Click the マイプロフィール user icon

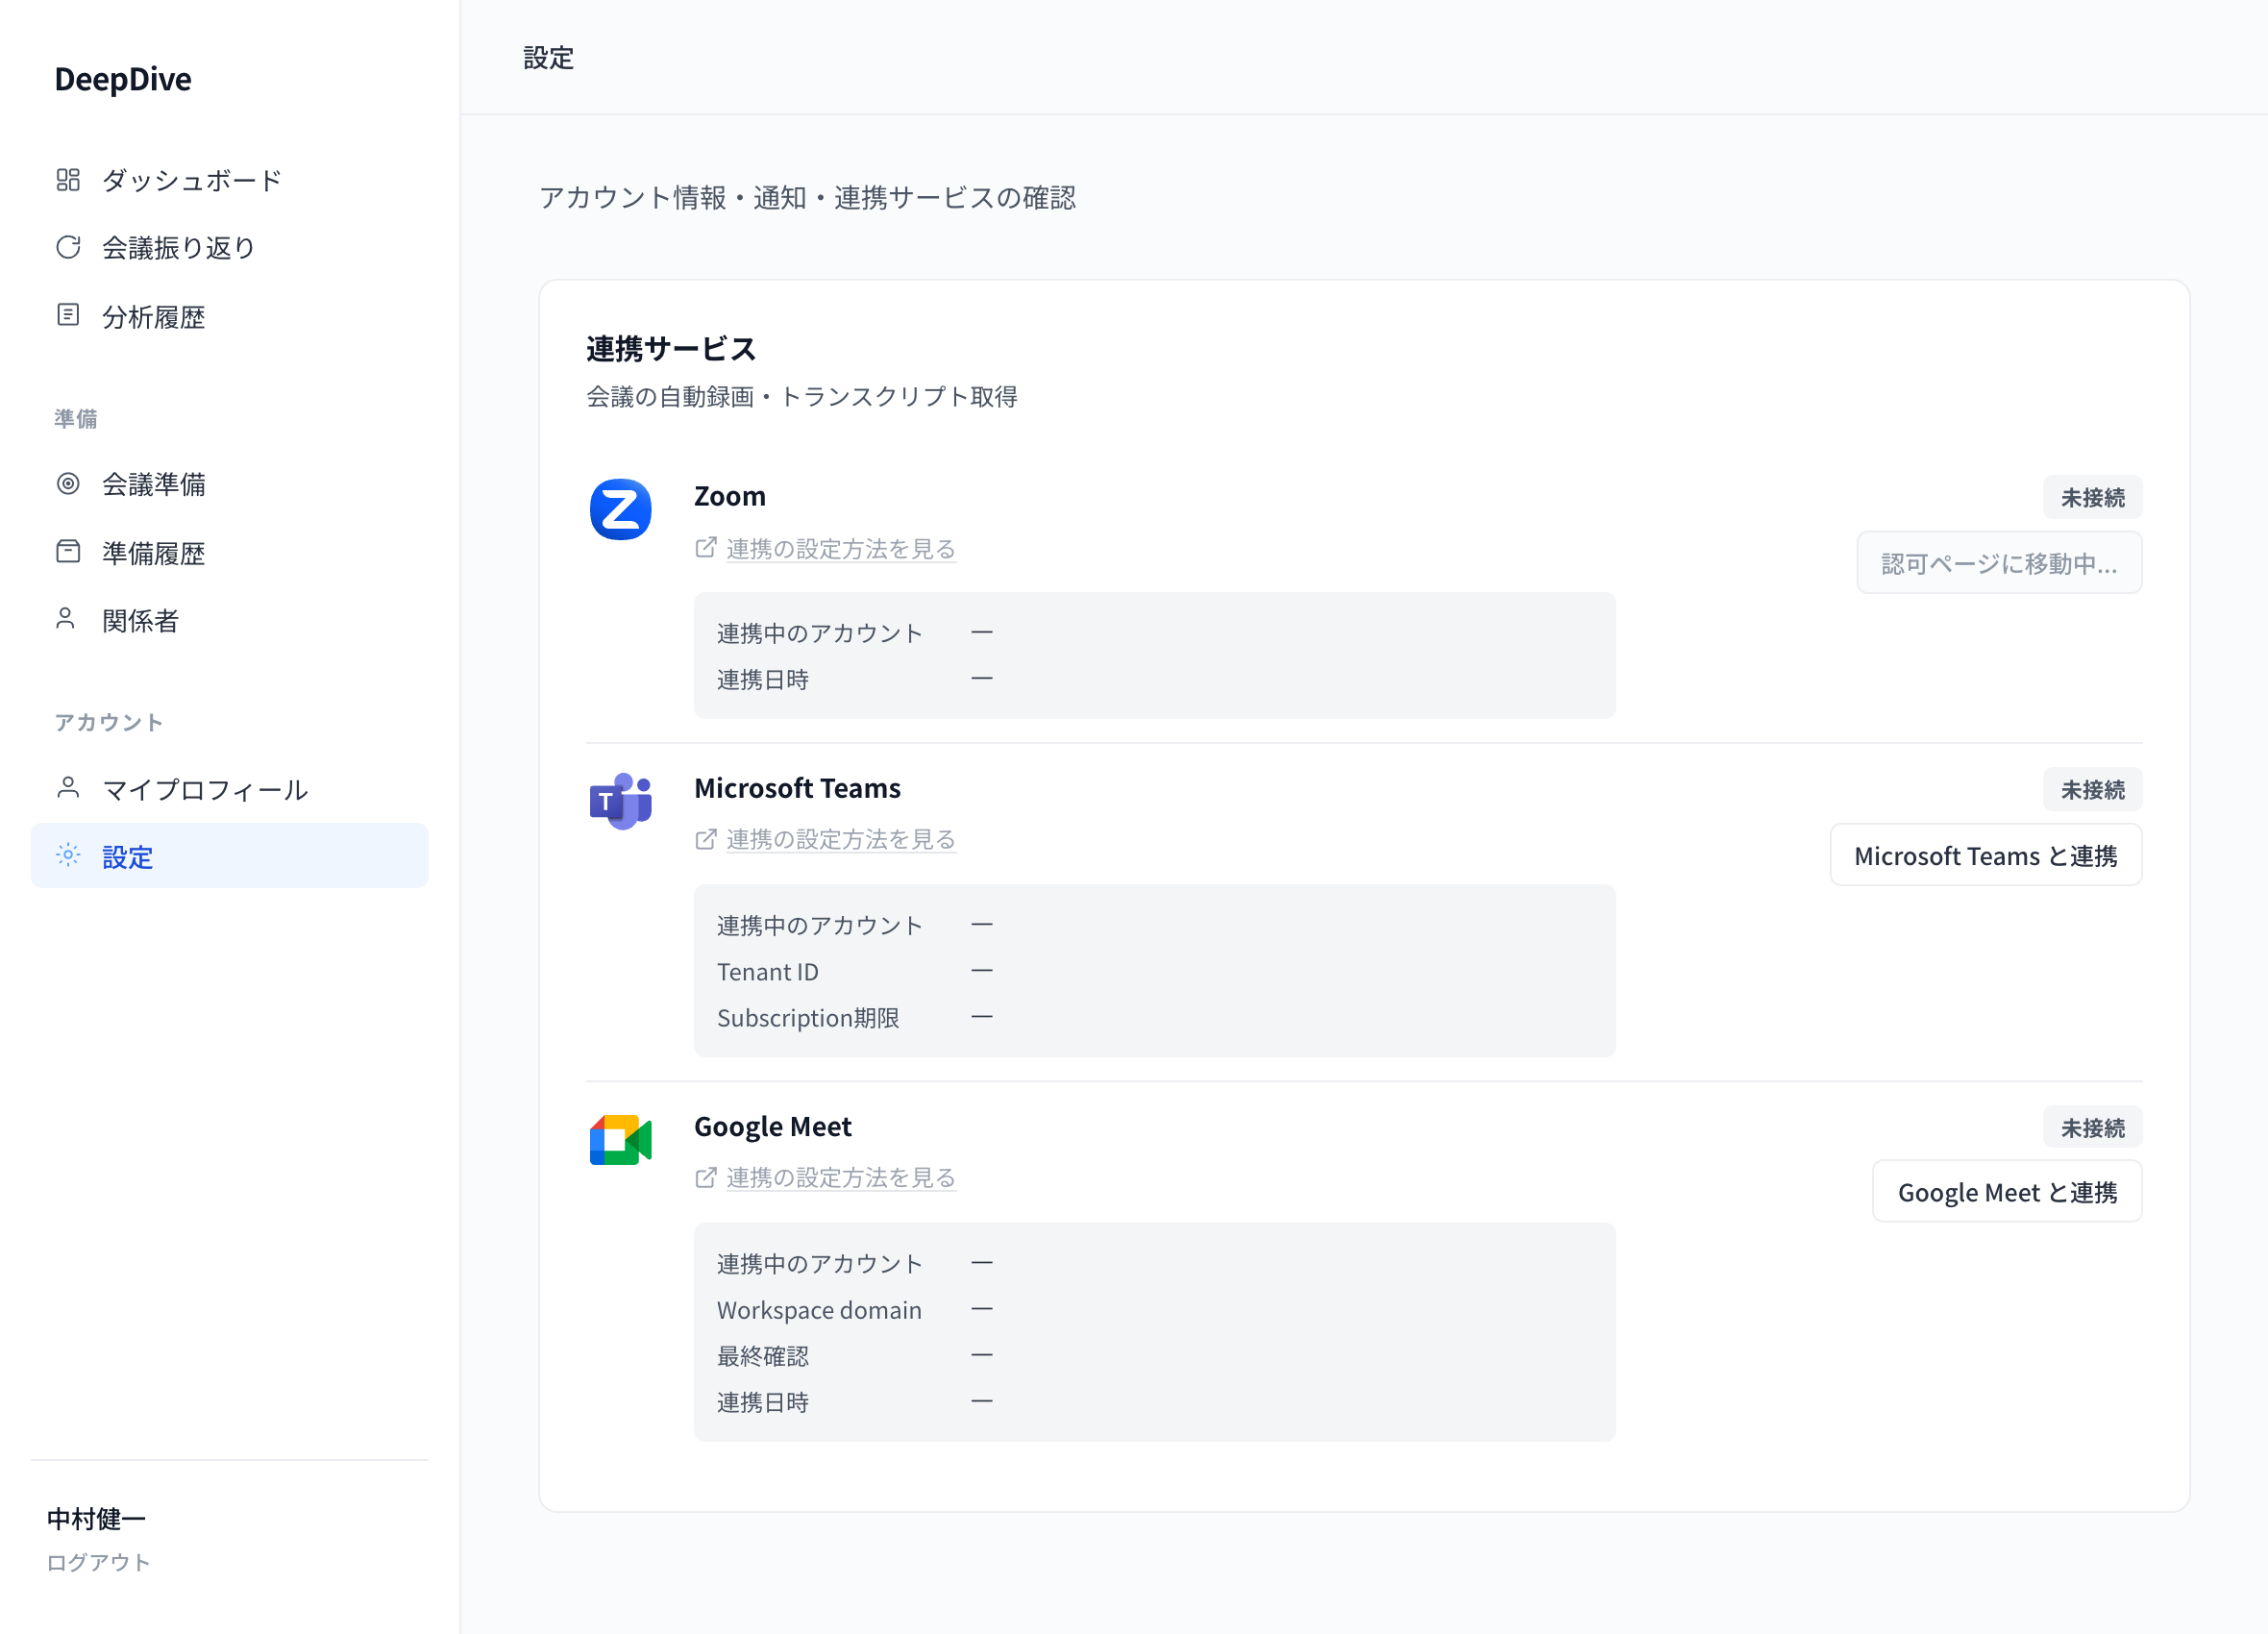pyautogui.click(x=68, y=788)
